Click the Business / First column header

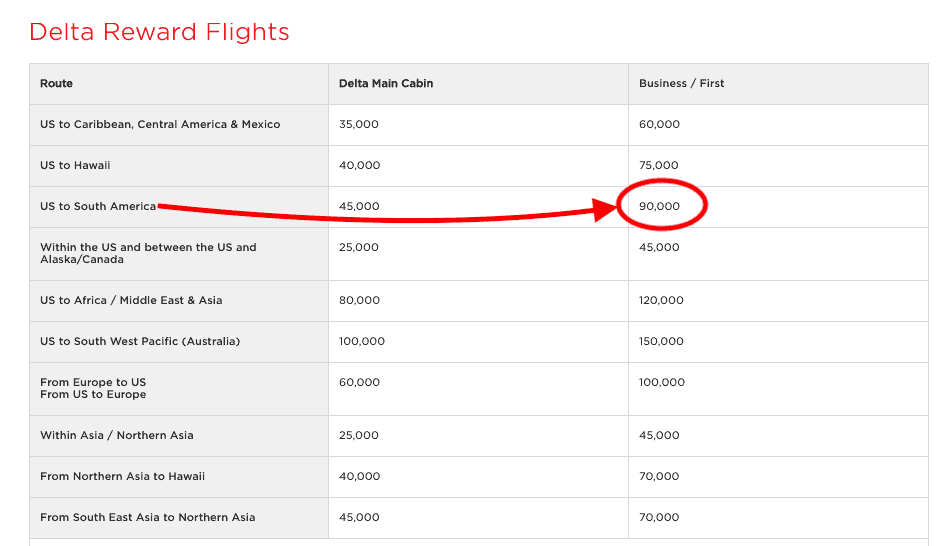[x=682, y=83]
